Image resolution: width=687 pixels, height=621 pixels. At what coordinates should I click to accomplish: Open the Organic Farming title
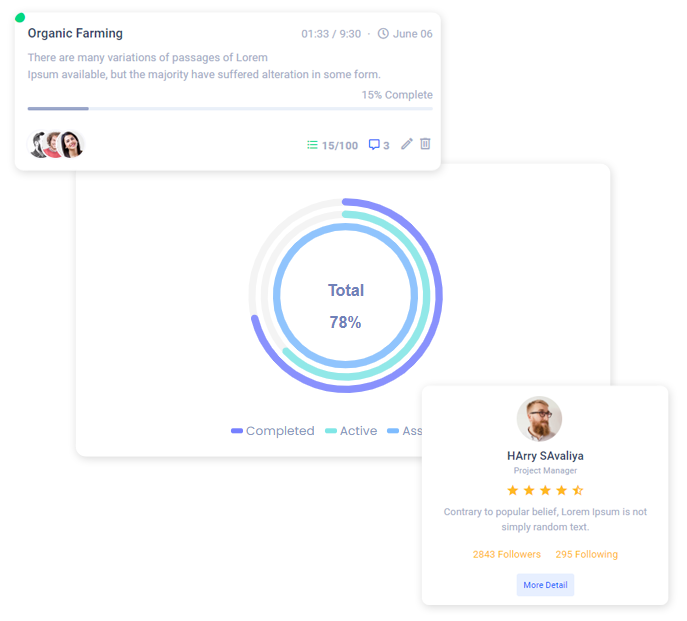point(75,33)
